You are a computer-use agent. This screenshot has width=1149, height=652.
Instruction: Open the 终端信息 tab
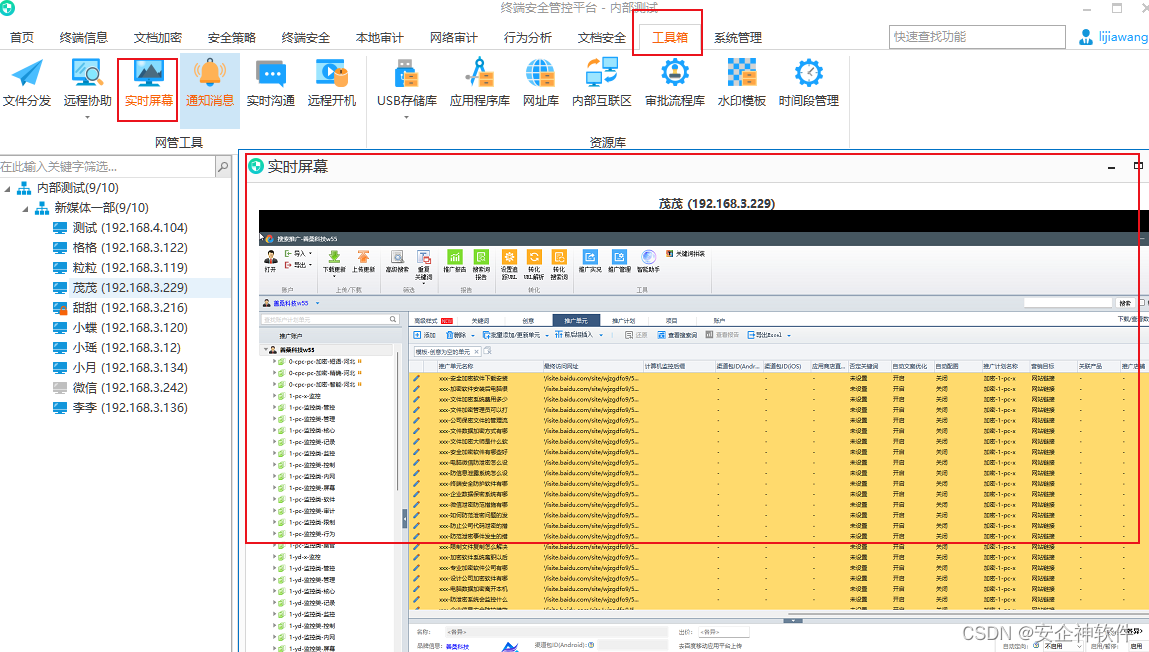(84, 37)
